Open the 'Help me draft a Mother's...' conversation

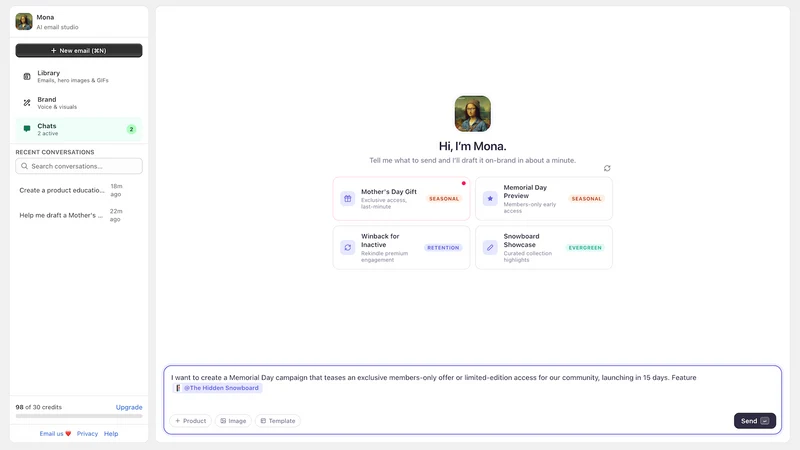(x=79, y=215)
